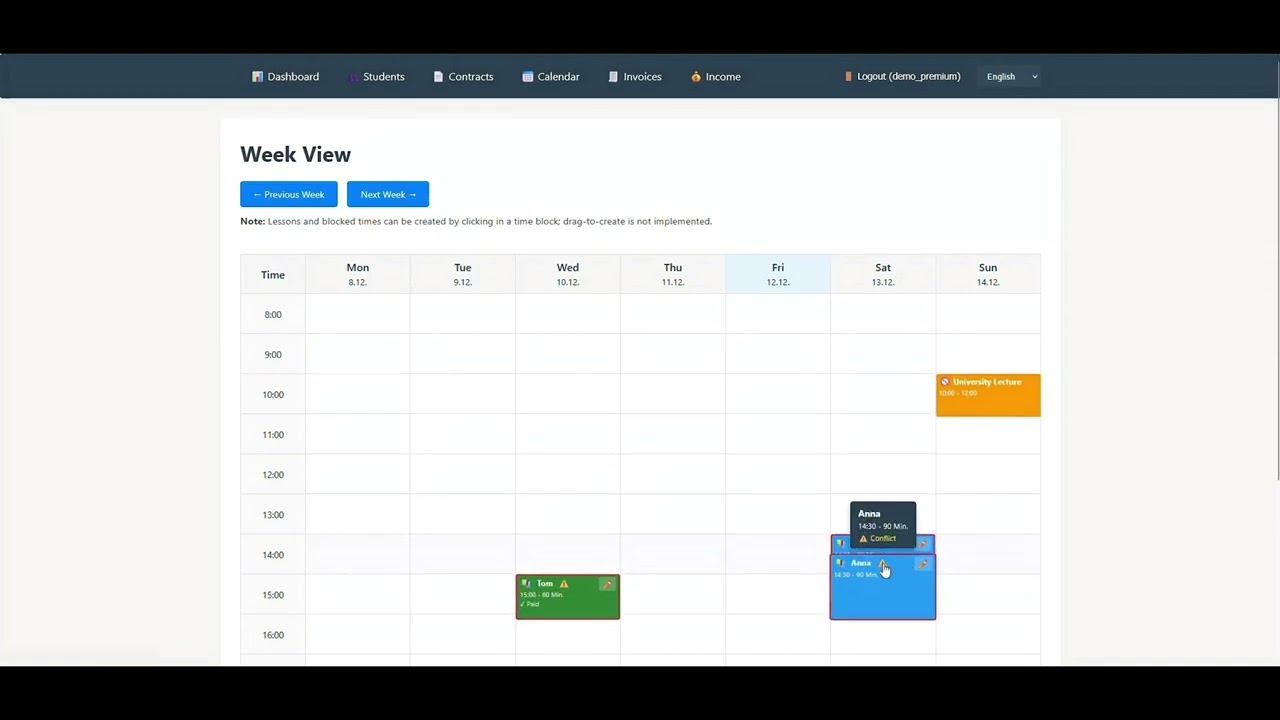Log out of demo_premium account
1280x720 pixels.
pyautogui.click(x=903, y=76)
